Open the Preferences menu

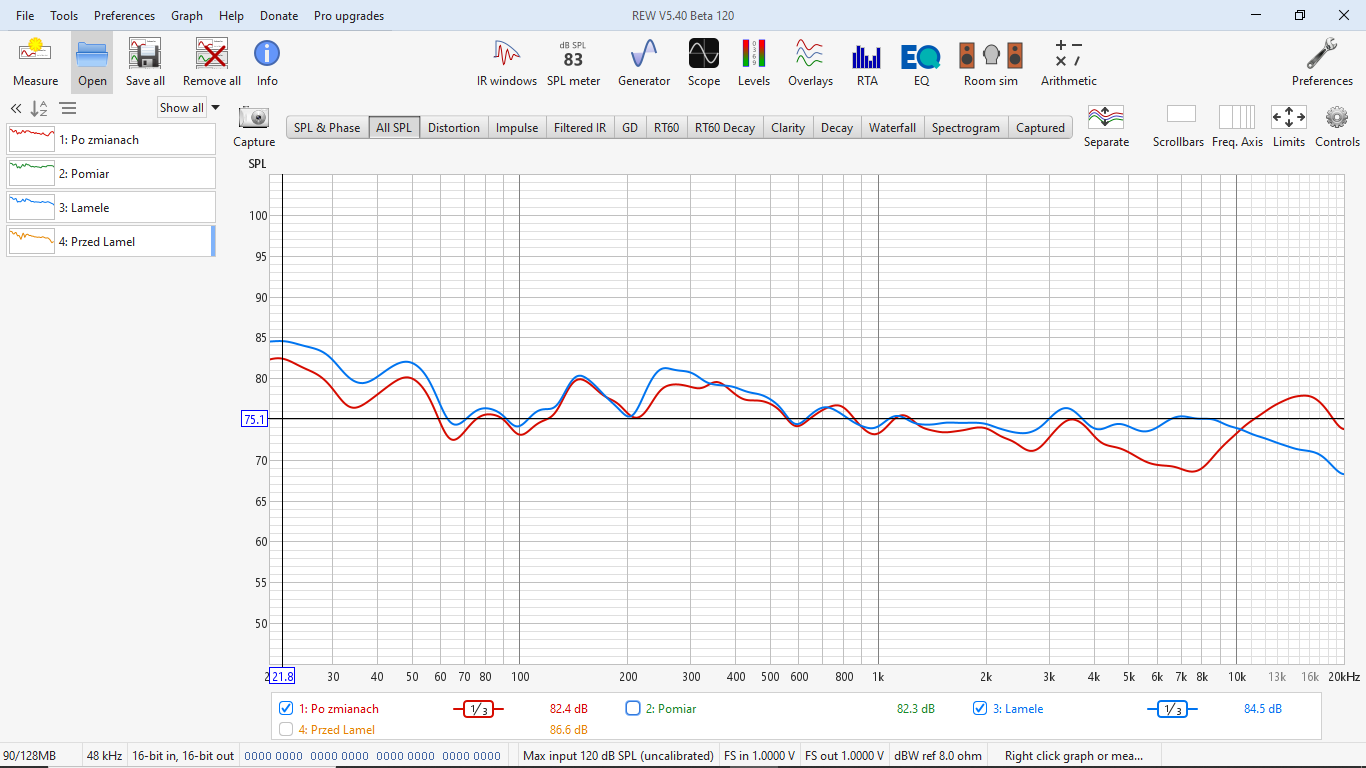click(x=124, y=16)
